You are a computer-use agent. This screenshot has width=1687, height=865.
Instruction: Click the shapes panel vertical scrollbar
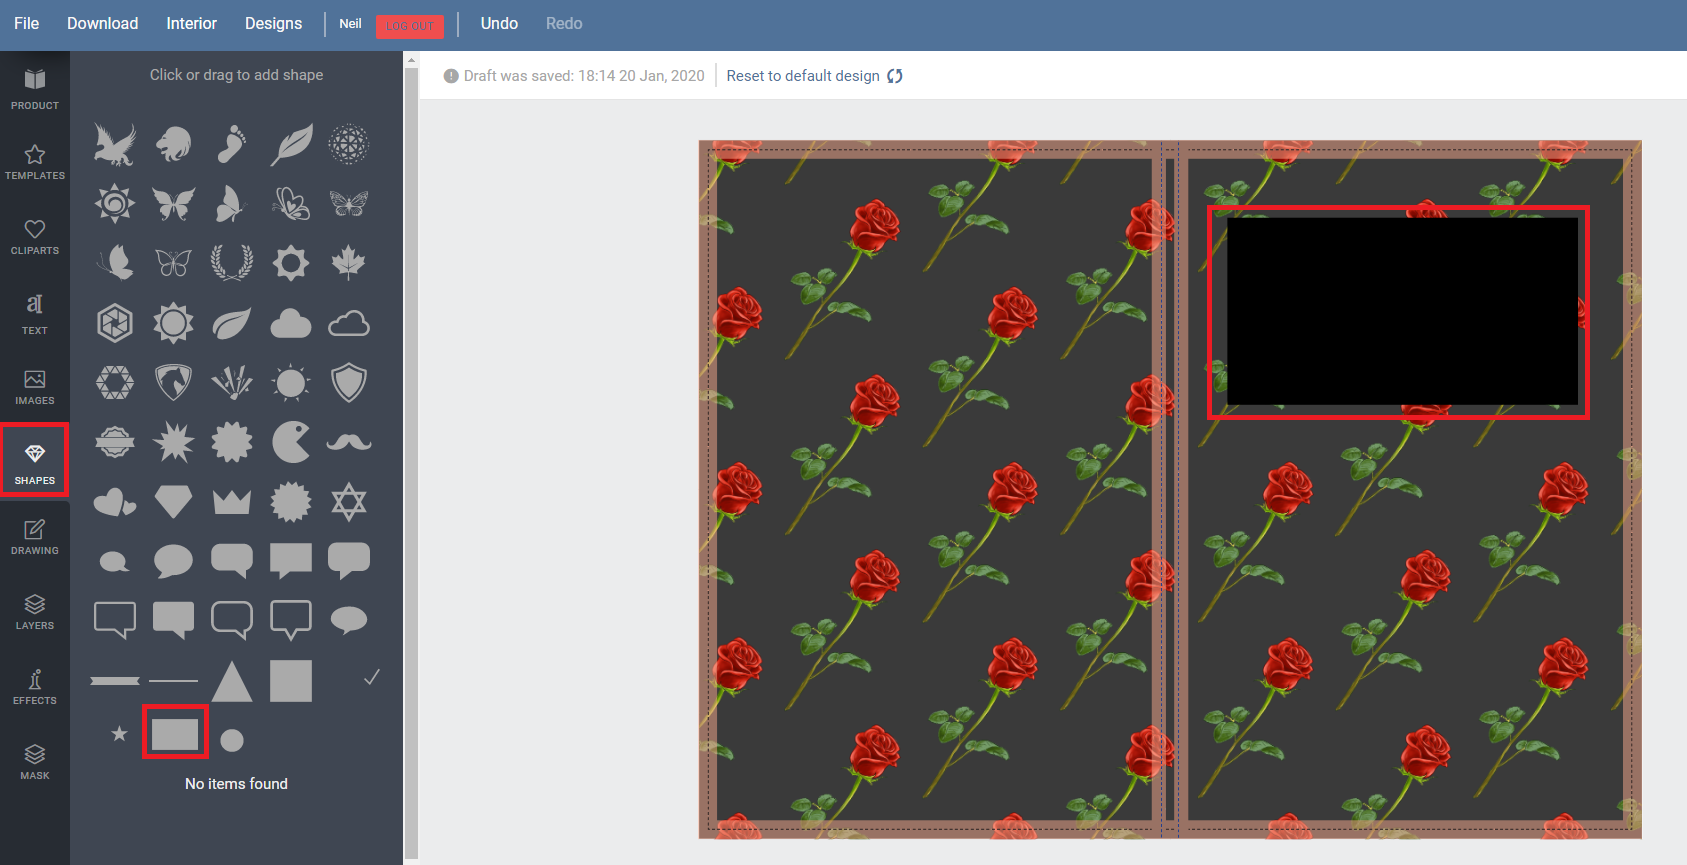pyautogui.click(x=411, y=463)
